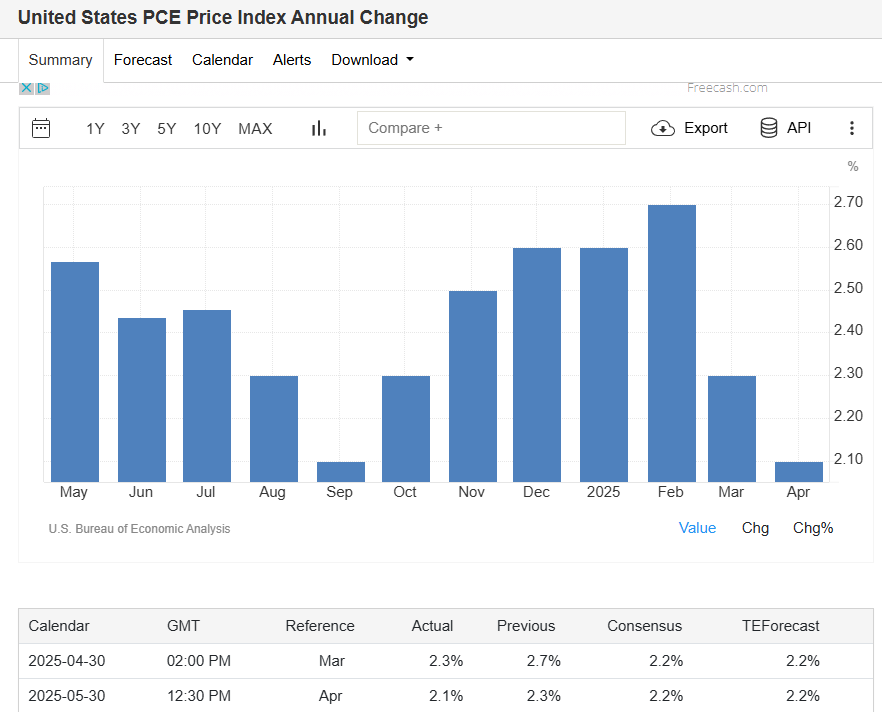
Task: Change chart type with bar chart icon
Action: [x=319, y=128]
